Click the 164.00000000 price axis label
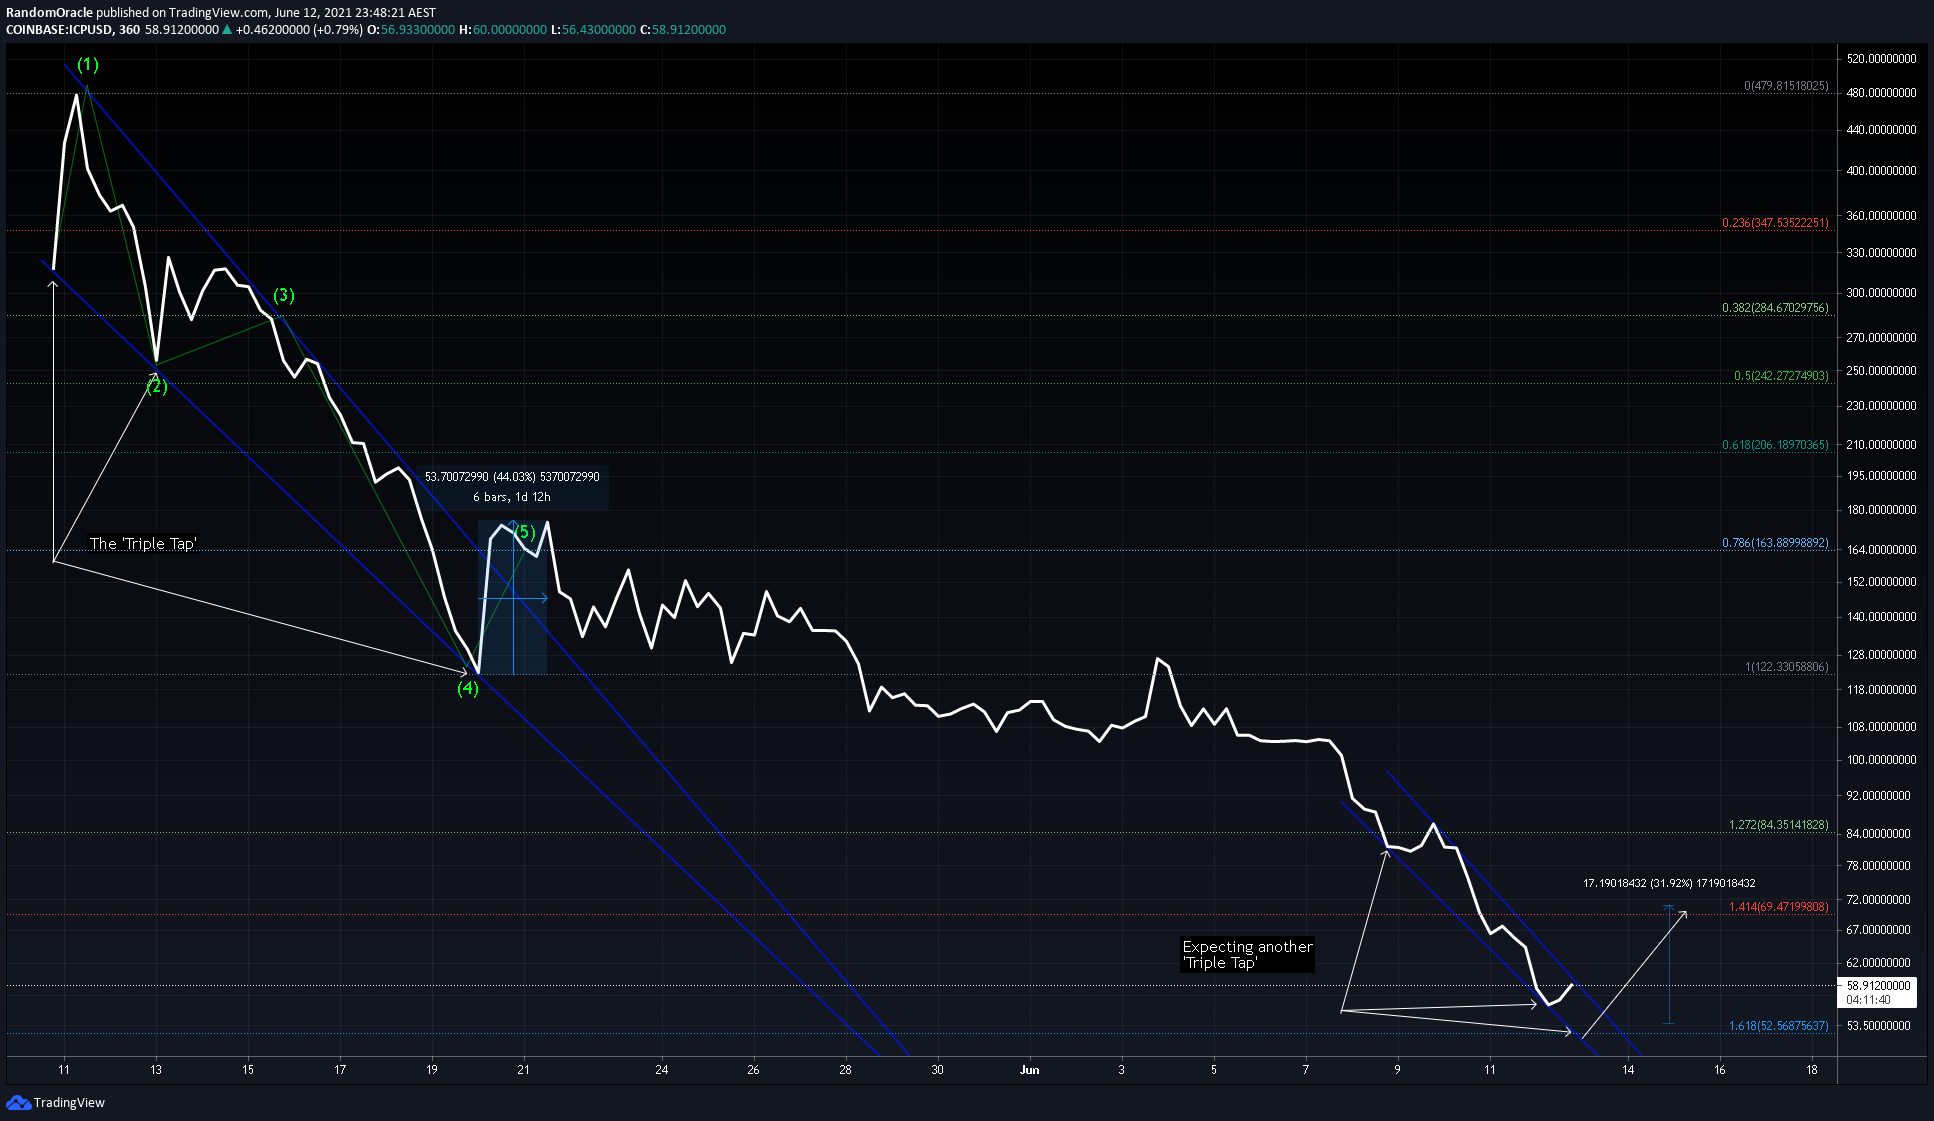 coord(1881,550)
